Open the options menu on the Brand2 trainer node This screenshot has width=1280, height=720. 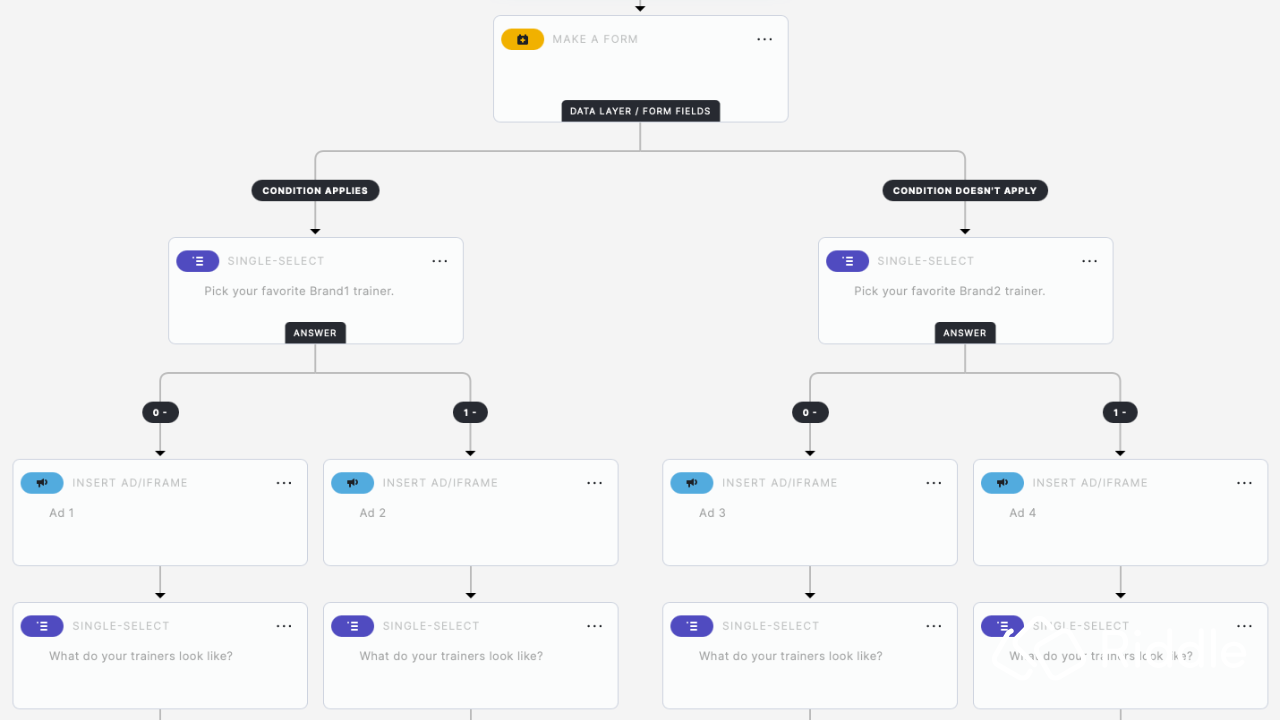pyautogui.click(x=1089, y=260)
